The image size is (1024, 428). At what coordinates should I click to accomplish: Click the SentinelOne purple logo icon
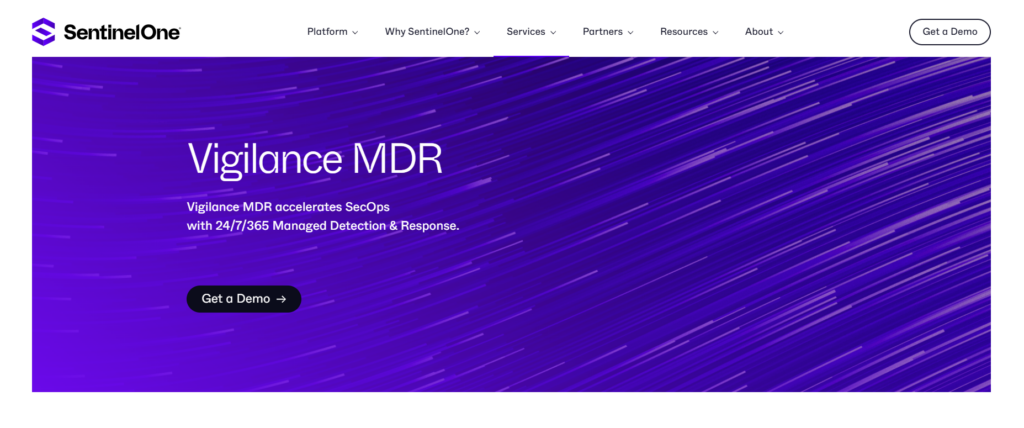[44, 32]
